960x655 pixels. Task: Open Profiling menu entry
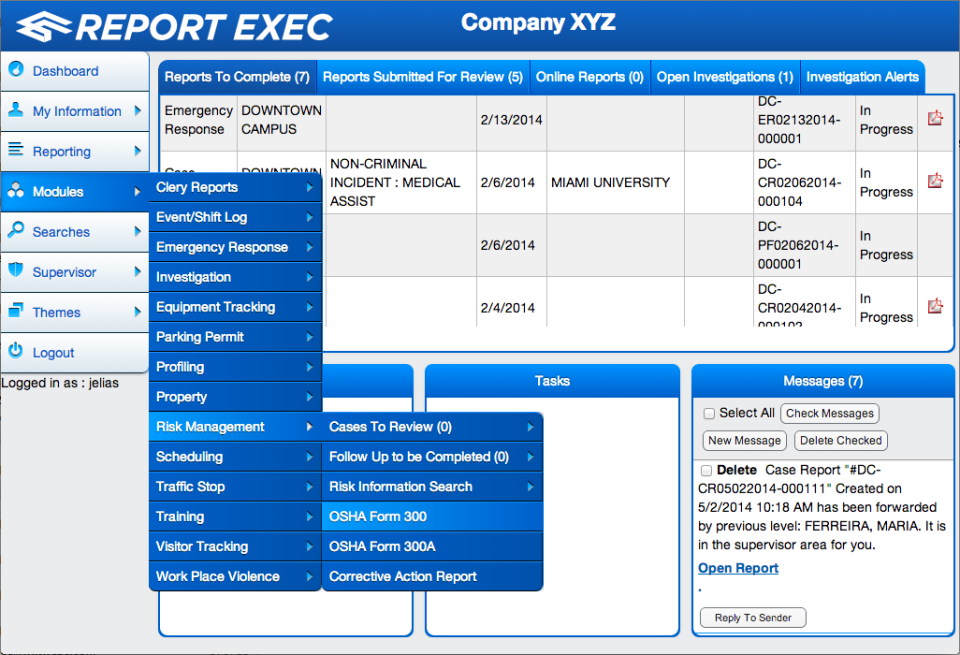tap(235, 367)
